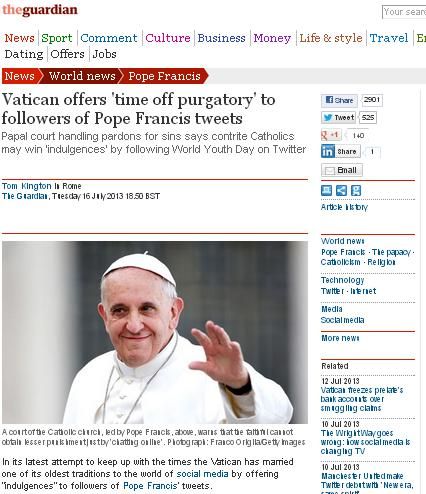Click the share icon in article tools
Viewport: 426px width, 494px height.
(341, 191)
